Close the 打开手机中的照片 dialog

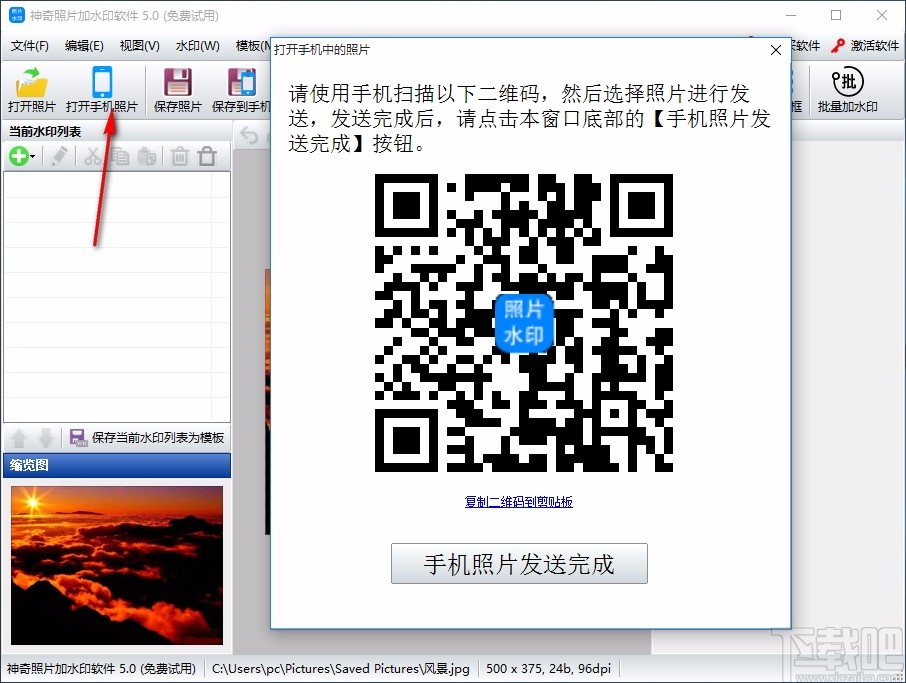[776, 50]
